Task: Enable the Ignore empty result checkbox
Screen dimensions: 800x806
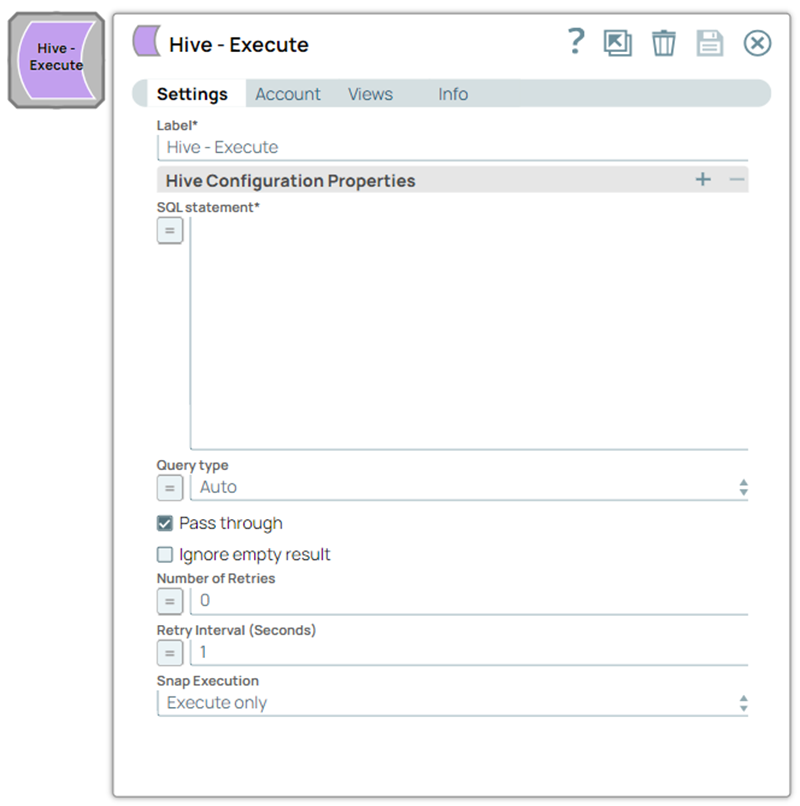Action: click(x=166, y=555)
